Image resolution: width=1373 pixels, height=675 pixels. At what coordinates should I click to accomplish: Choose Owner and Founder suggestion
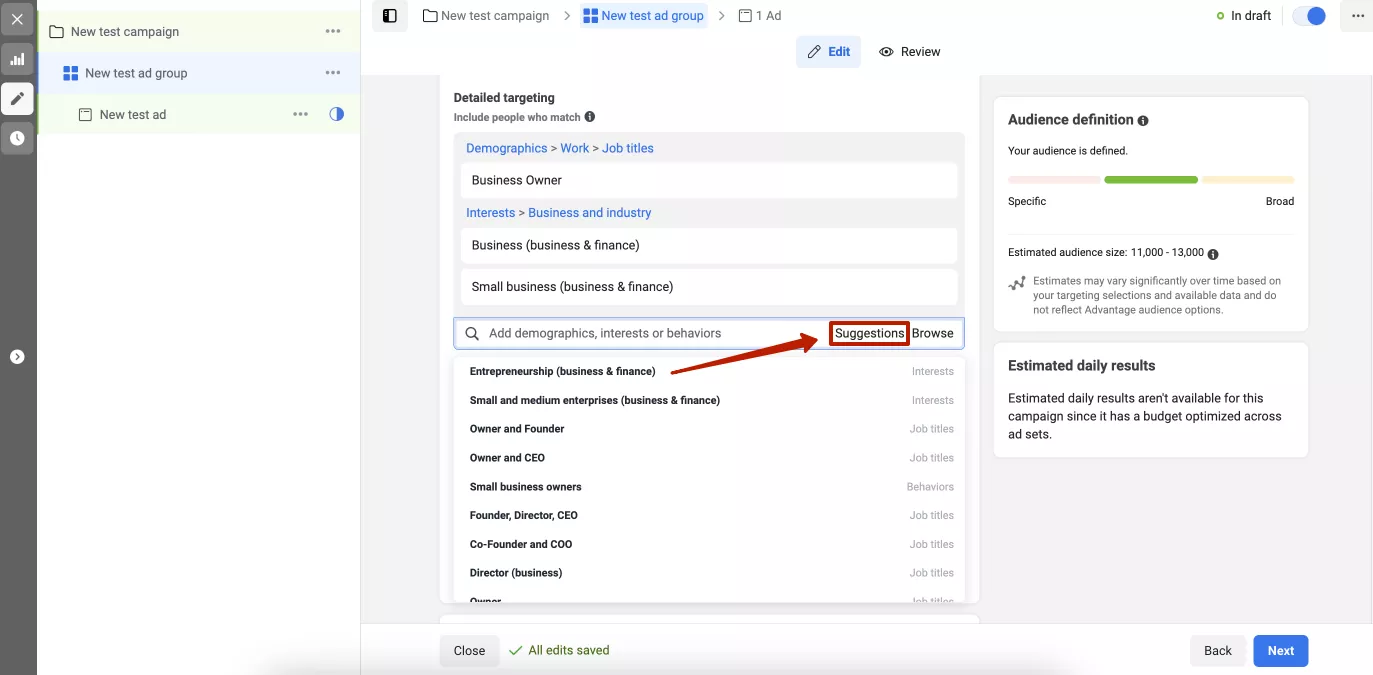[x=709, y=429]
